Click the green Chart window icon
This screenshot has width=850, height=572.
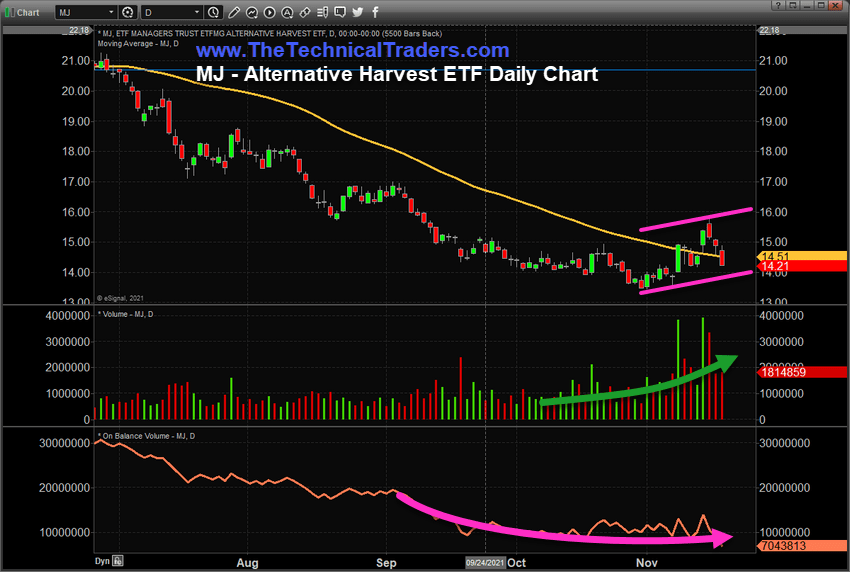(x=10, y=12)
